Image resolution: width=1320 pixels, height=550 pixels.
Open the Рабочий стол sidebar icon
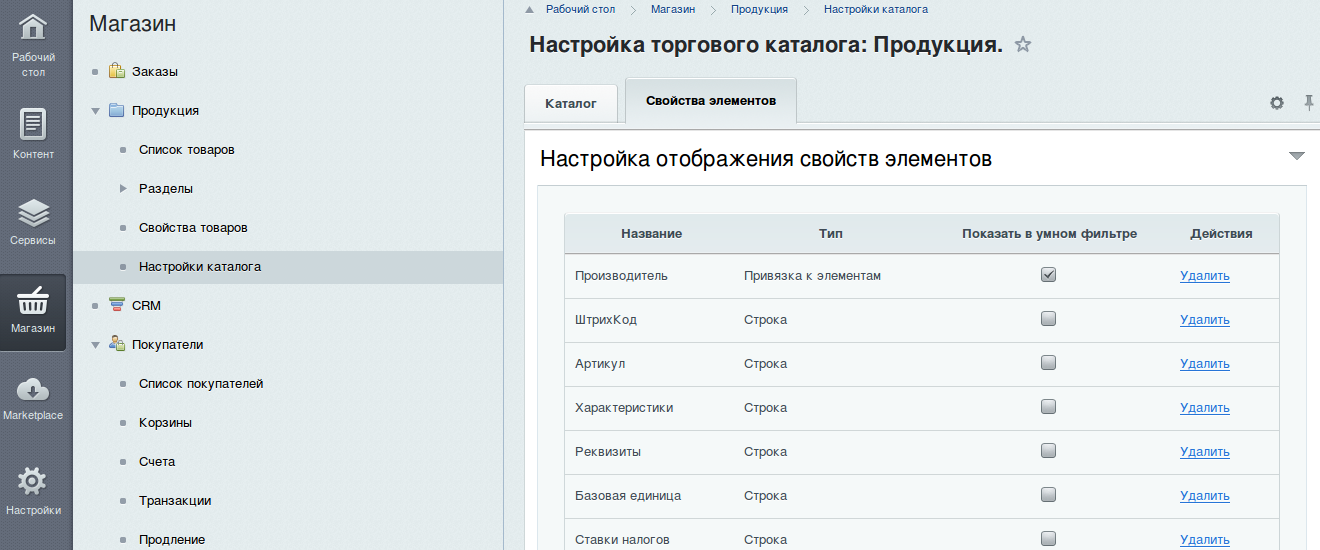pos(33,28)
